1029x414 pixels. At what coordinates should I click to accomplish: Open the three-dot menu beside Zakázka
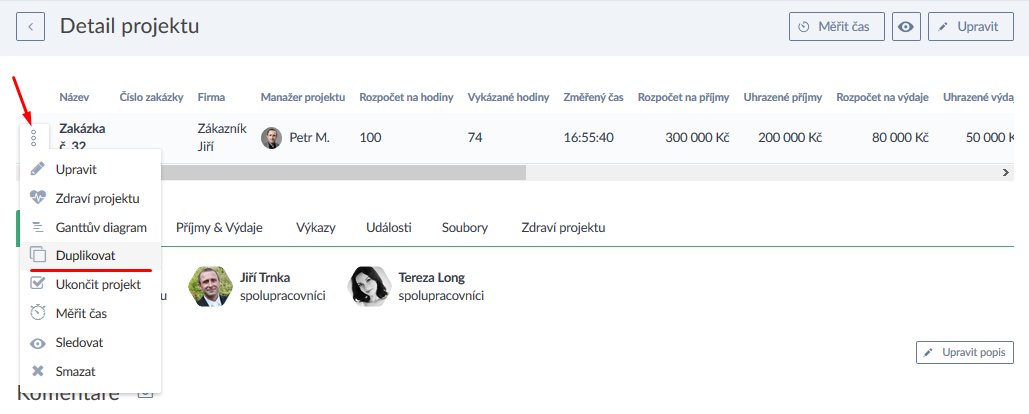[33, 137]
